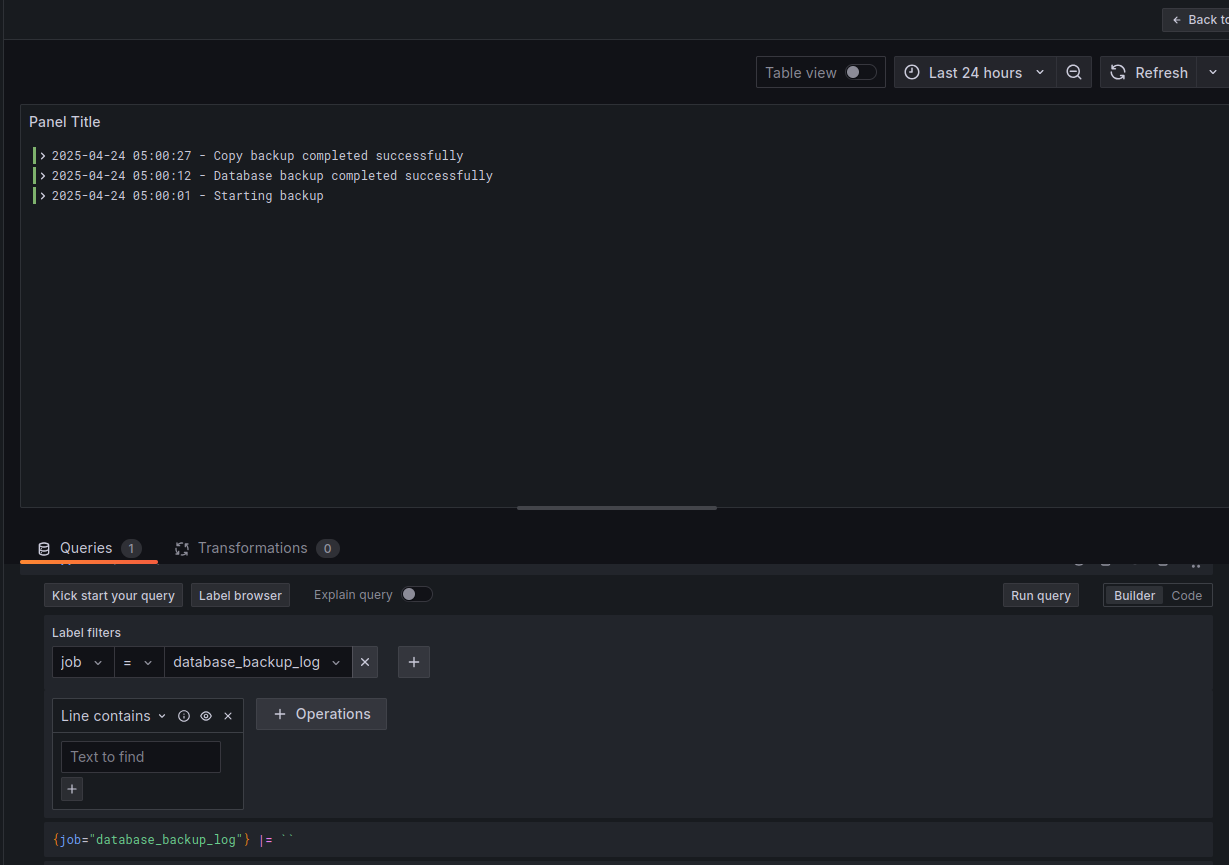Remove the database_backup_log label filter
Viewport: 1229px width, 865px height.
tap(365, 662)
